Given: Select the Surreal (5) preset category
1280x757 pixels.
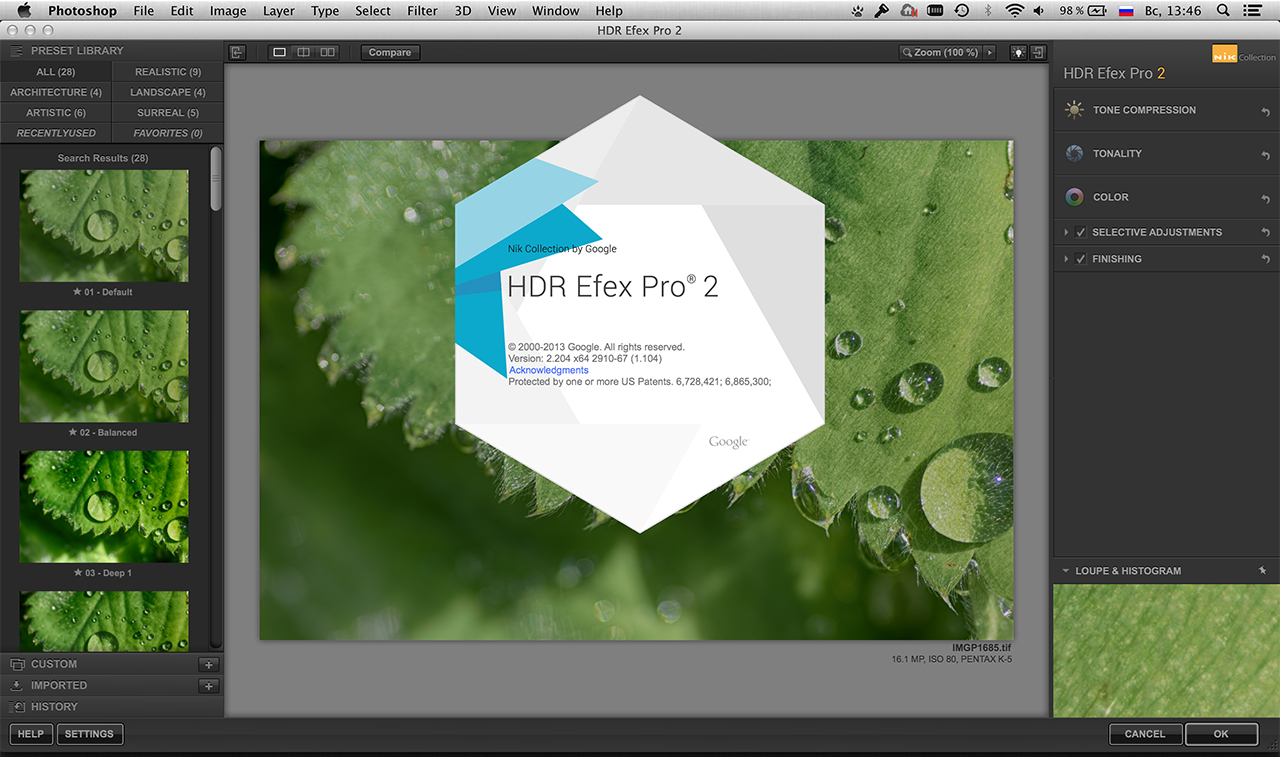Looking at the screenshot, I should (x=168, y=113).
